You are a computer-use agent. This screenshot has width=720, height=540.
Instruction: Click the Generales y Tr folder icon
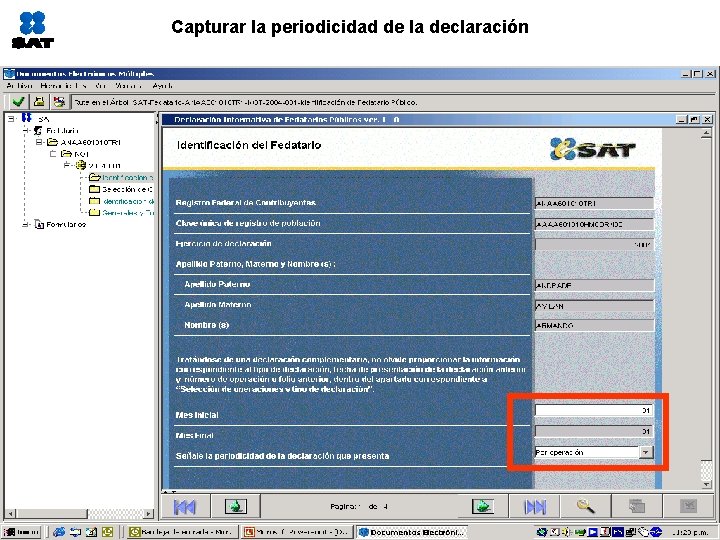(94, 213)
